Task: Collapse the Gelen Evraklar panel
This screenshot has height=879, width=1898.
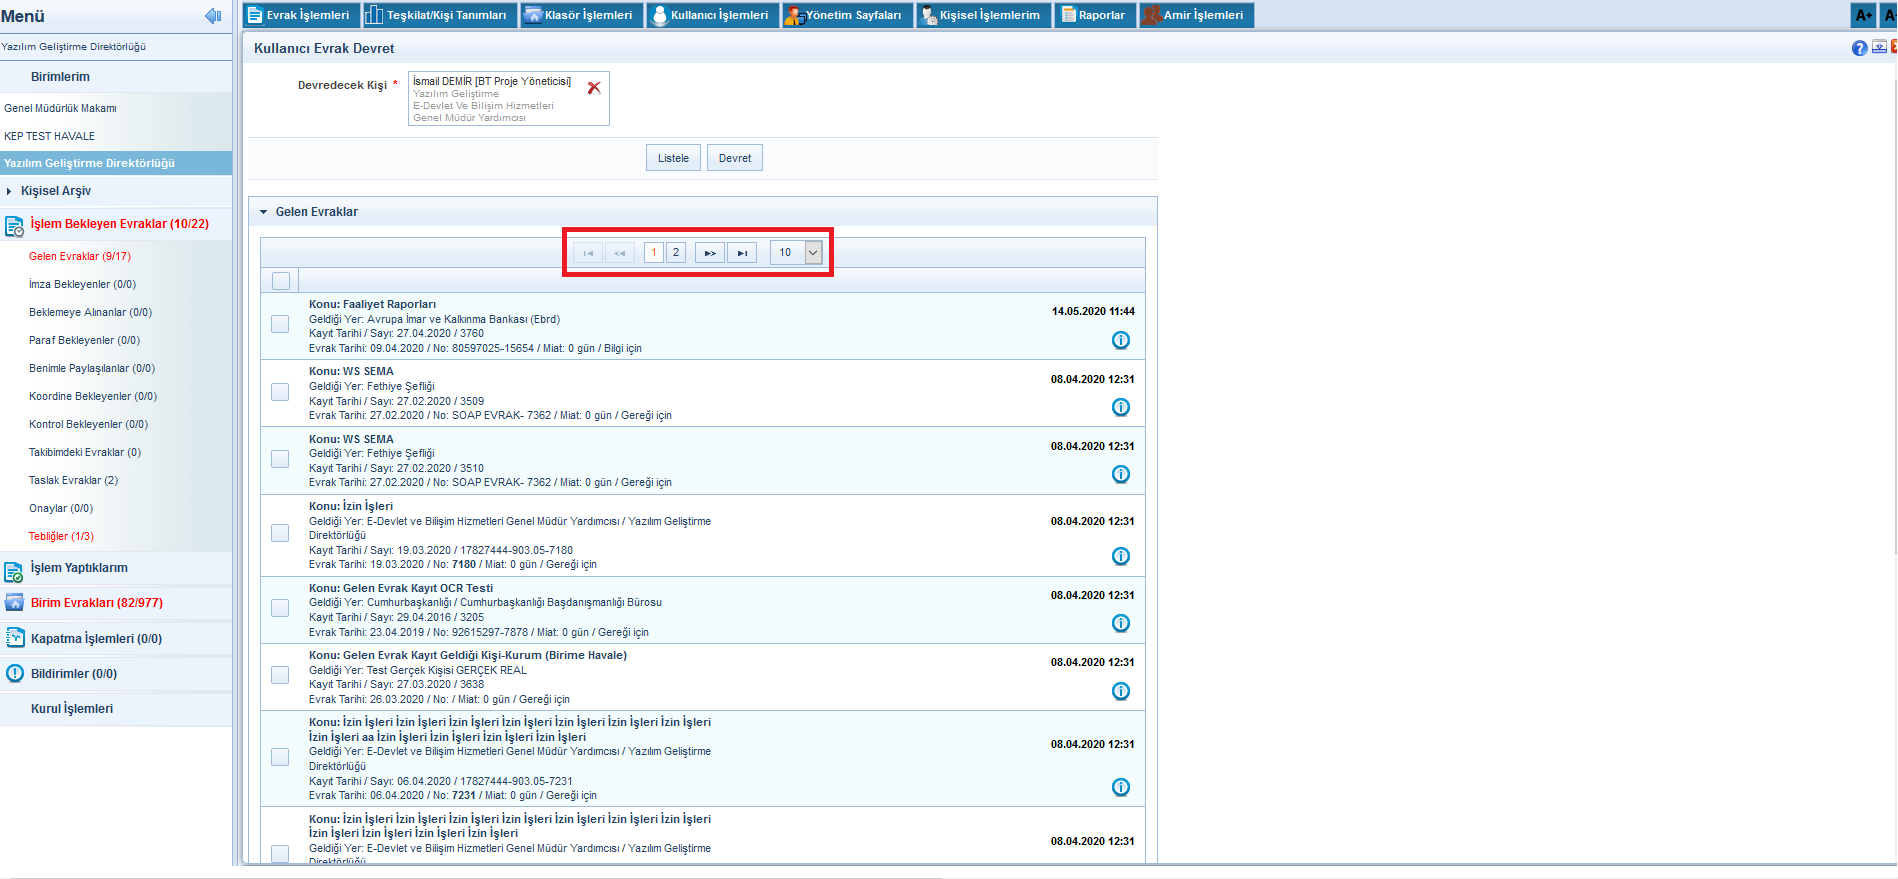Action: coord(264,212)
